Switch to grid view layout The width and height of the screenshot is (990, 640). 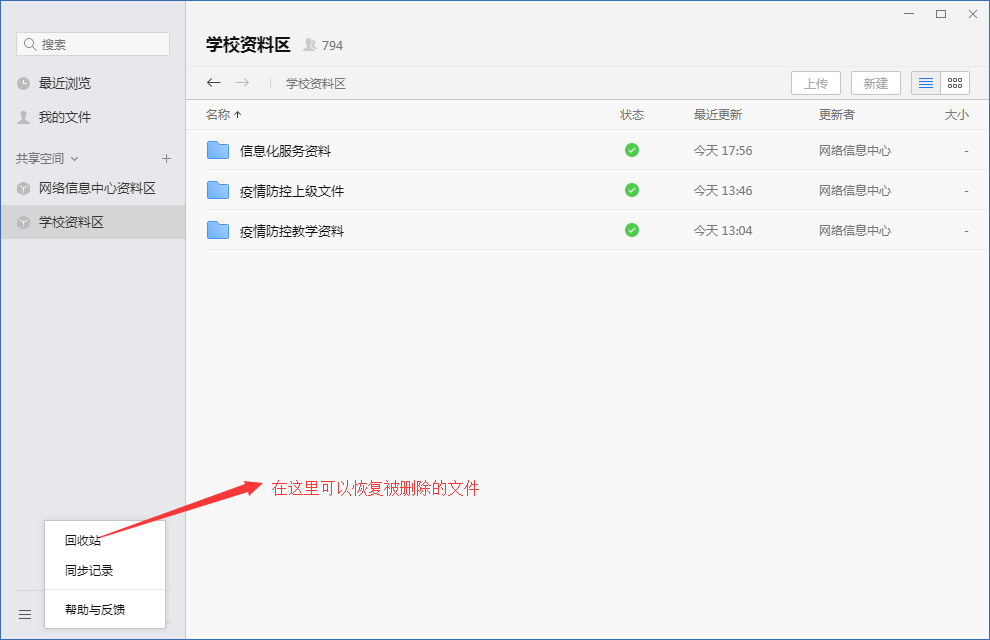955,83
